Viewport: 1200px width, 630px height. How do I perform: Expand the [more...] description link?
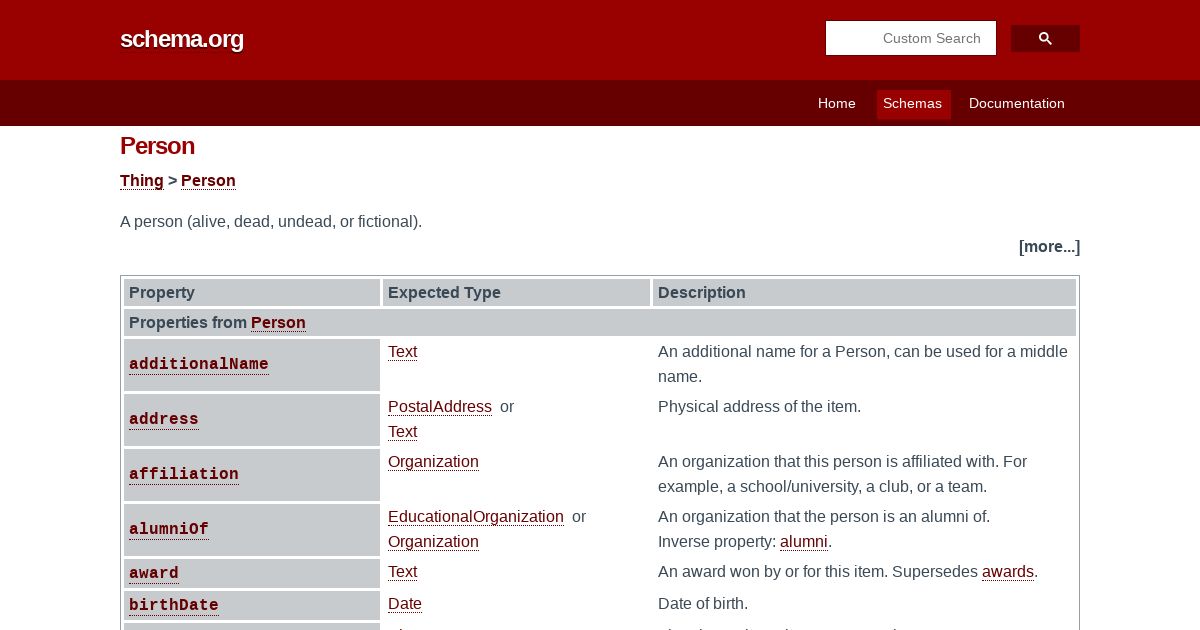(1049, 246)
